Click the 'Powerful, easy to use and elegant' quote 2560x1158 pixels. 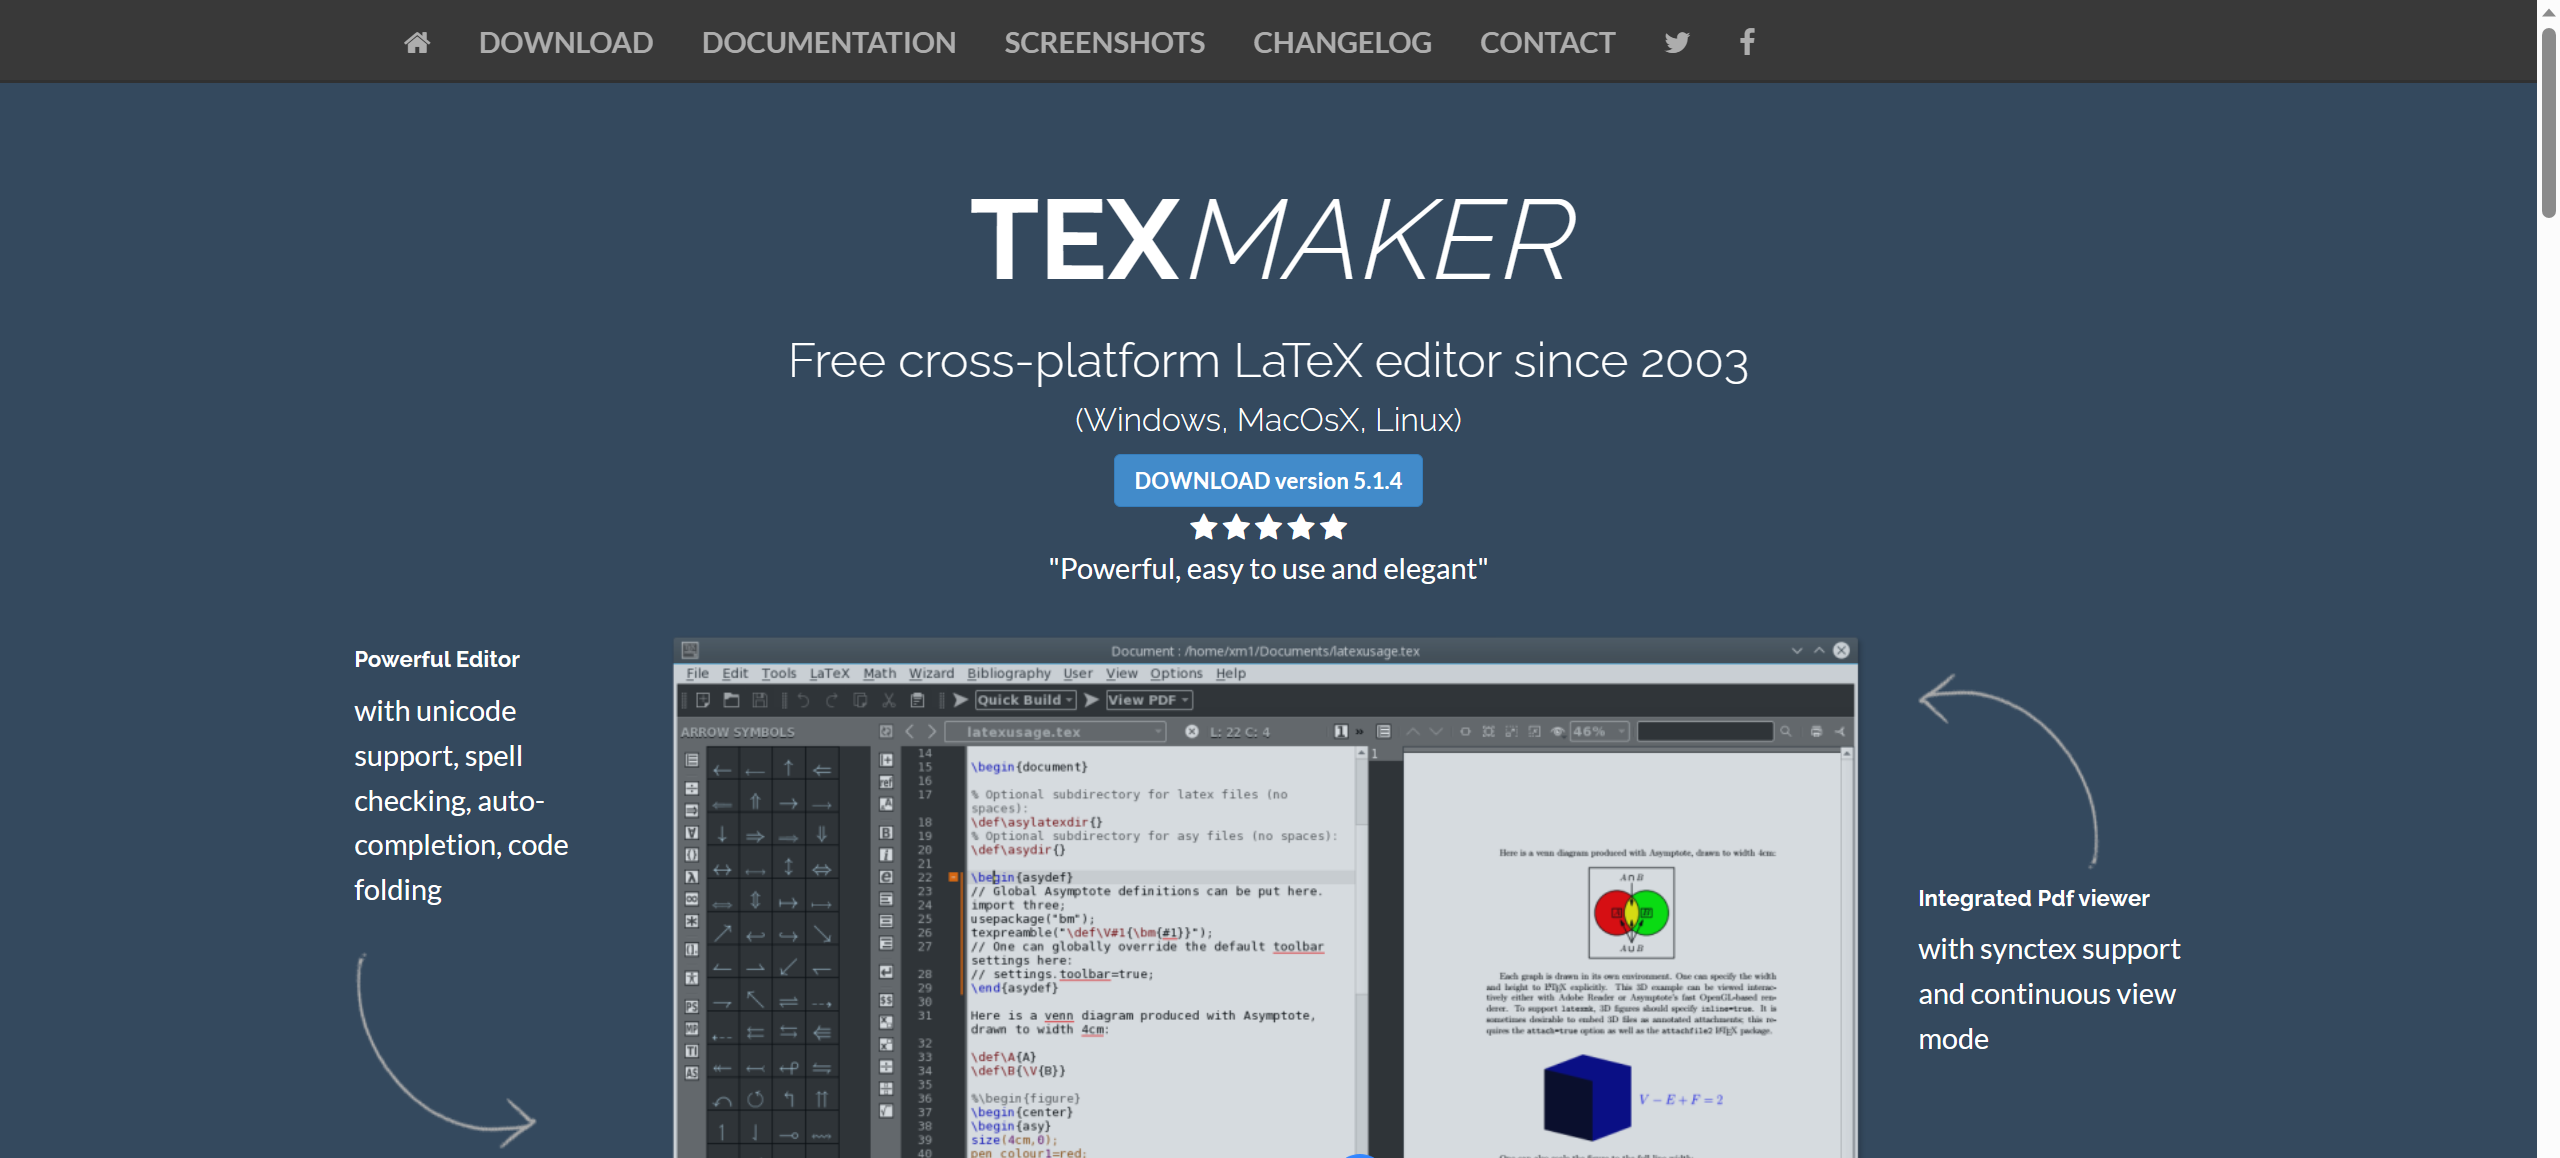(x=1268, y=569)
